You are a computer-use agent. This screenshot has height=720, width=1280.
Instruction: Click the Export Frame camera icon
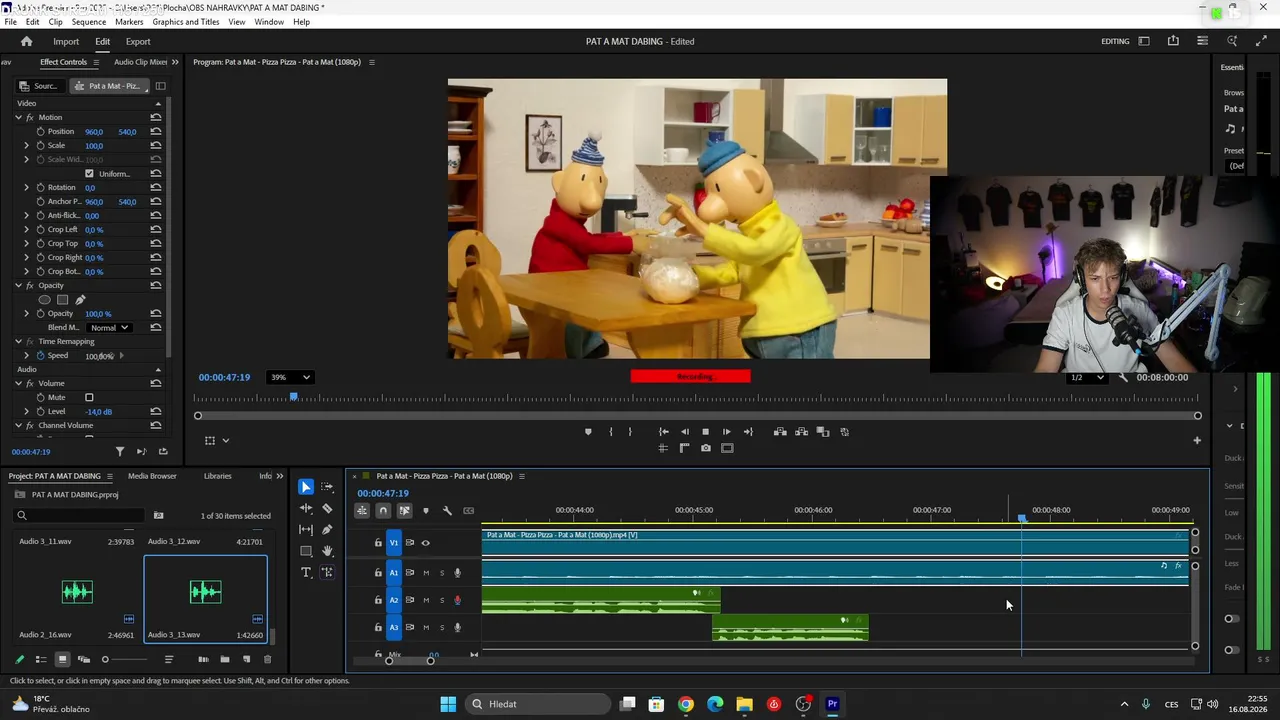pyautogui.click(x=706, y=448)
